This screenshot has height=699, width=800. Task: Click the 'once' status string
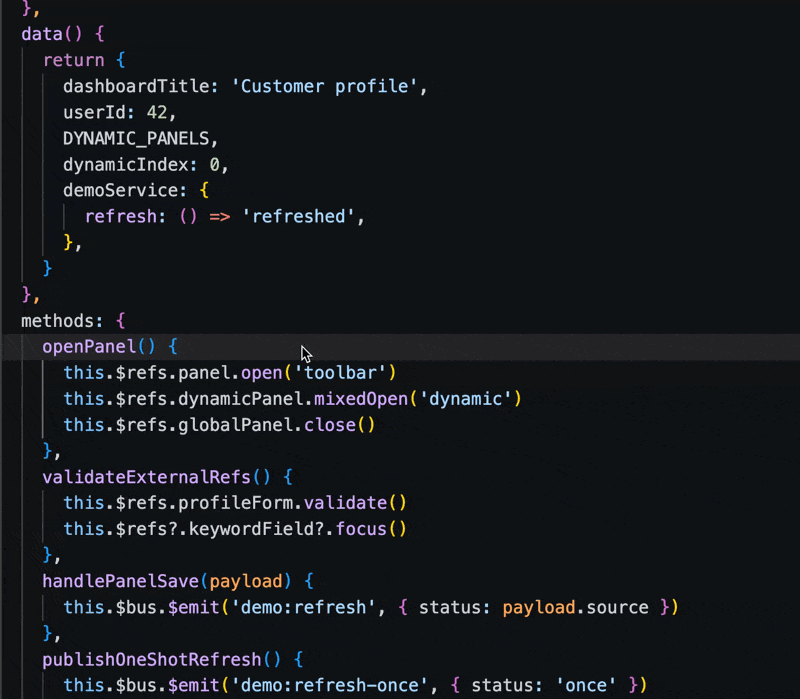[586, 685]
